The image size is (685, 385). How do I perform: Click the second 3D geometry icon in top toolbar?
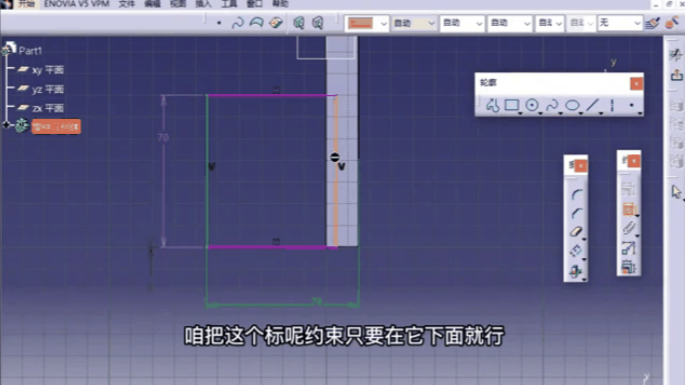click(x=318, y=23)
